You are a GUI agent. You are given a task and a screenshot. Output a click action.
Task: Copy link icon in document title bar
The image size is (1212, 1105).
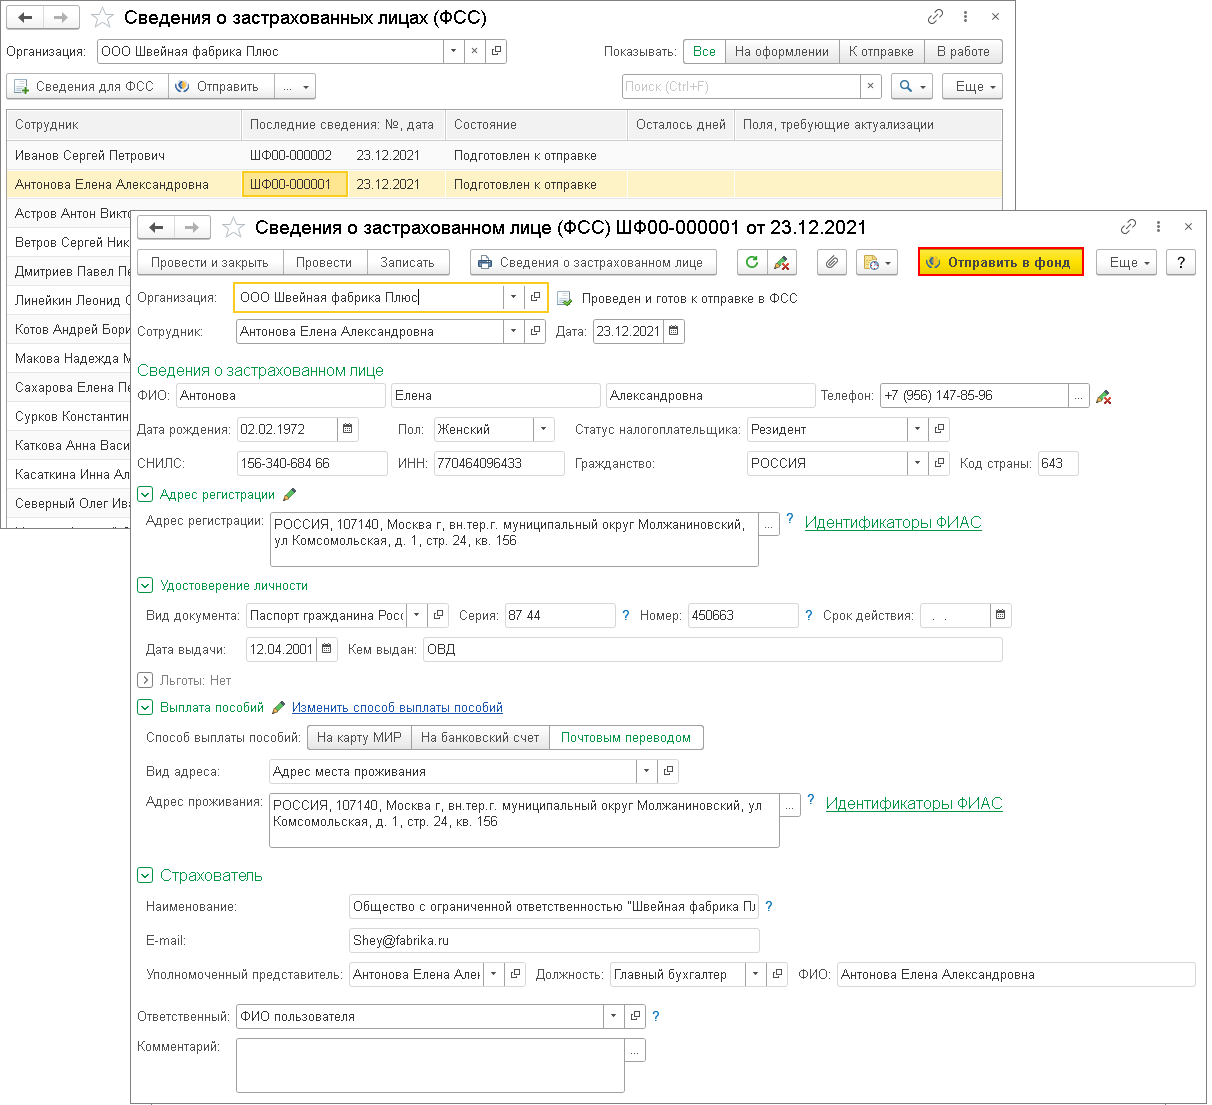[x=1128, y=227]
